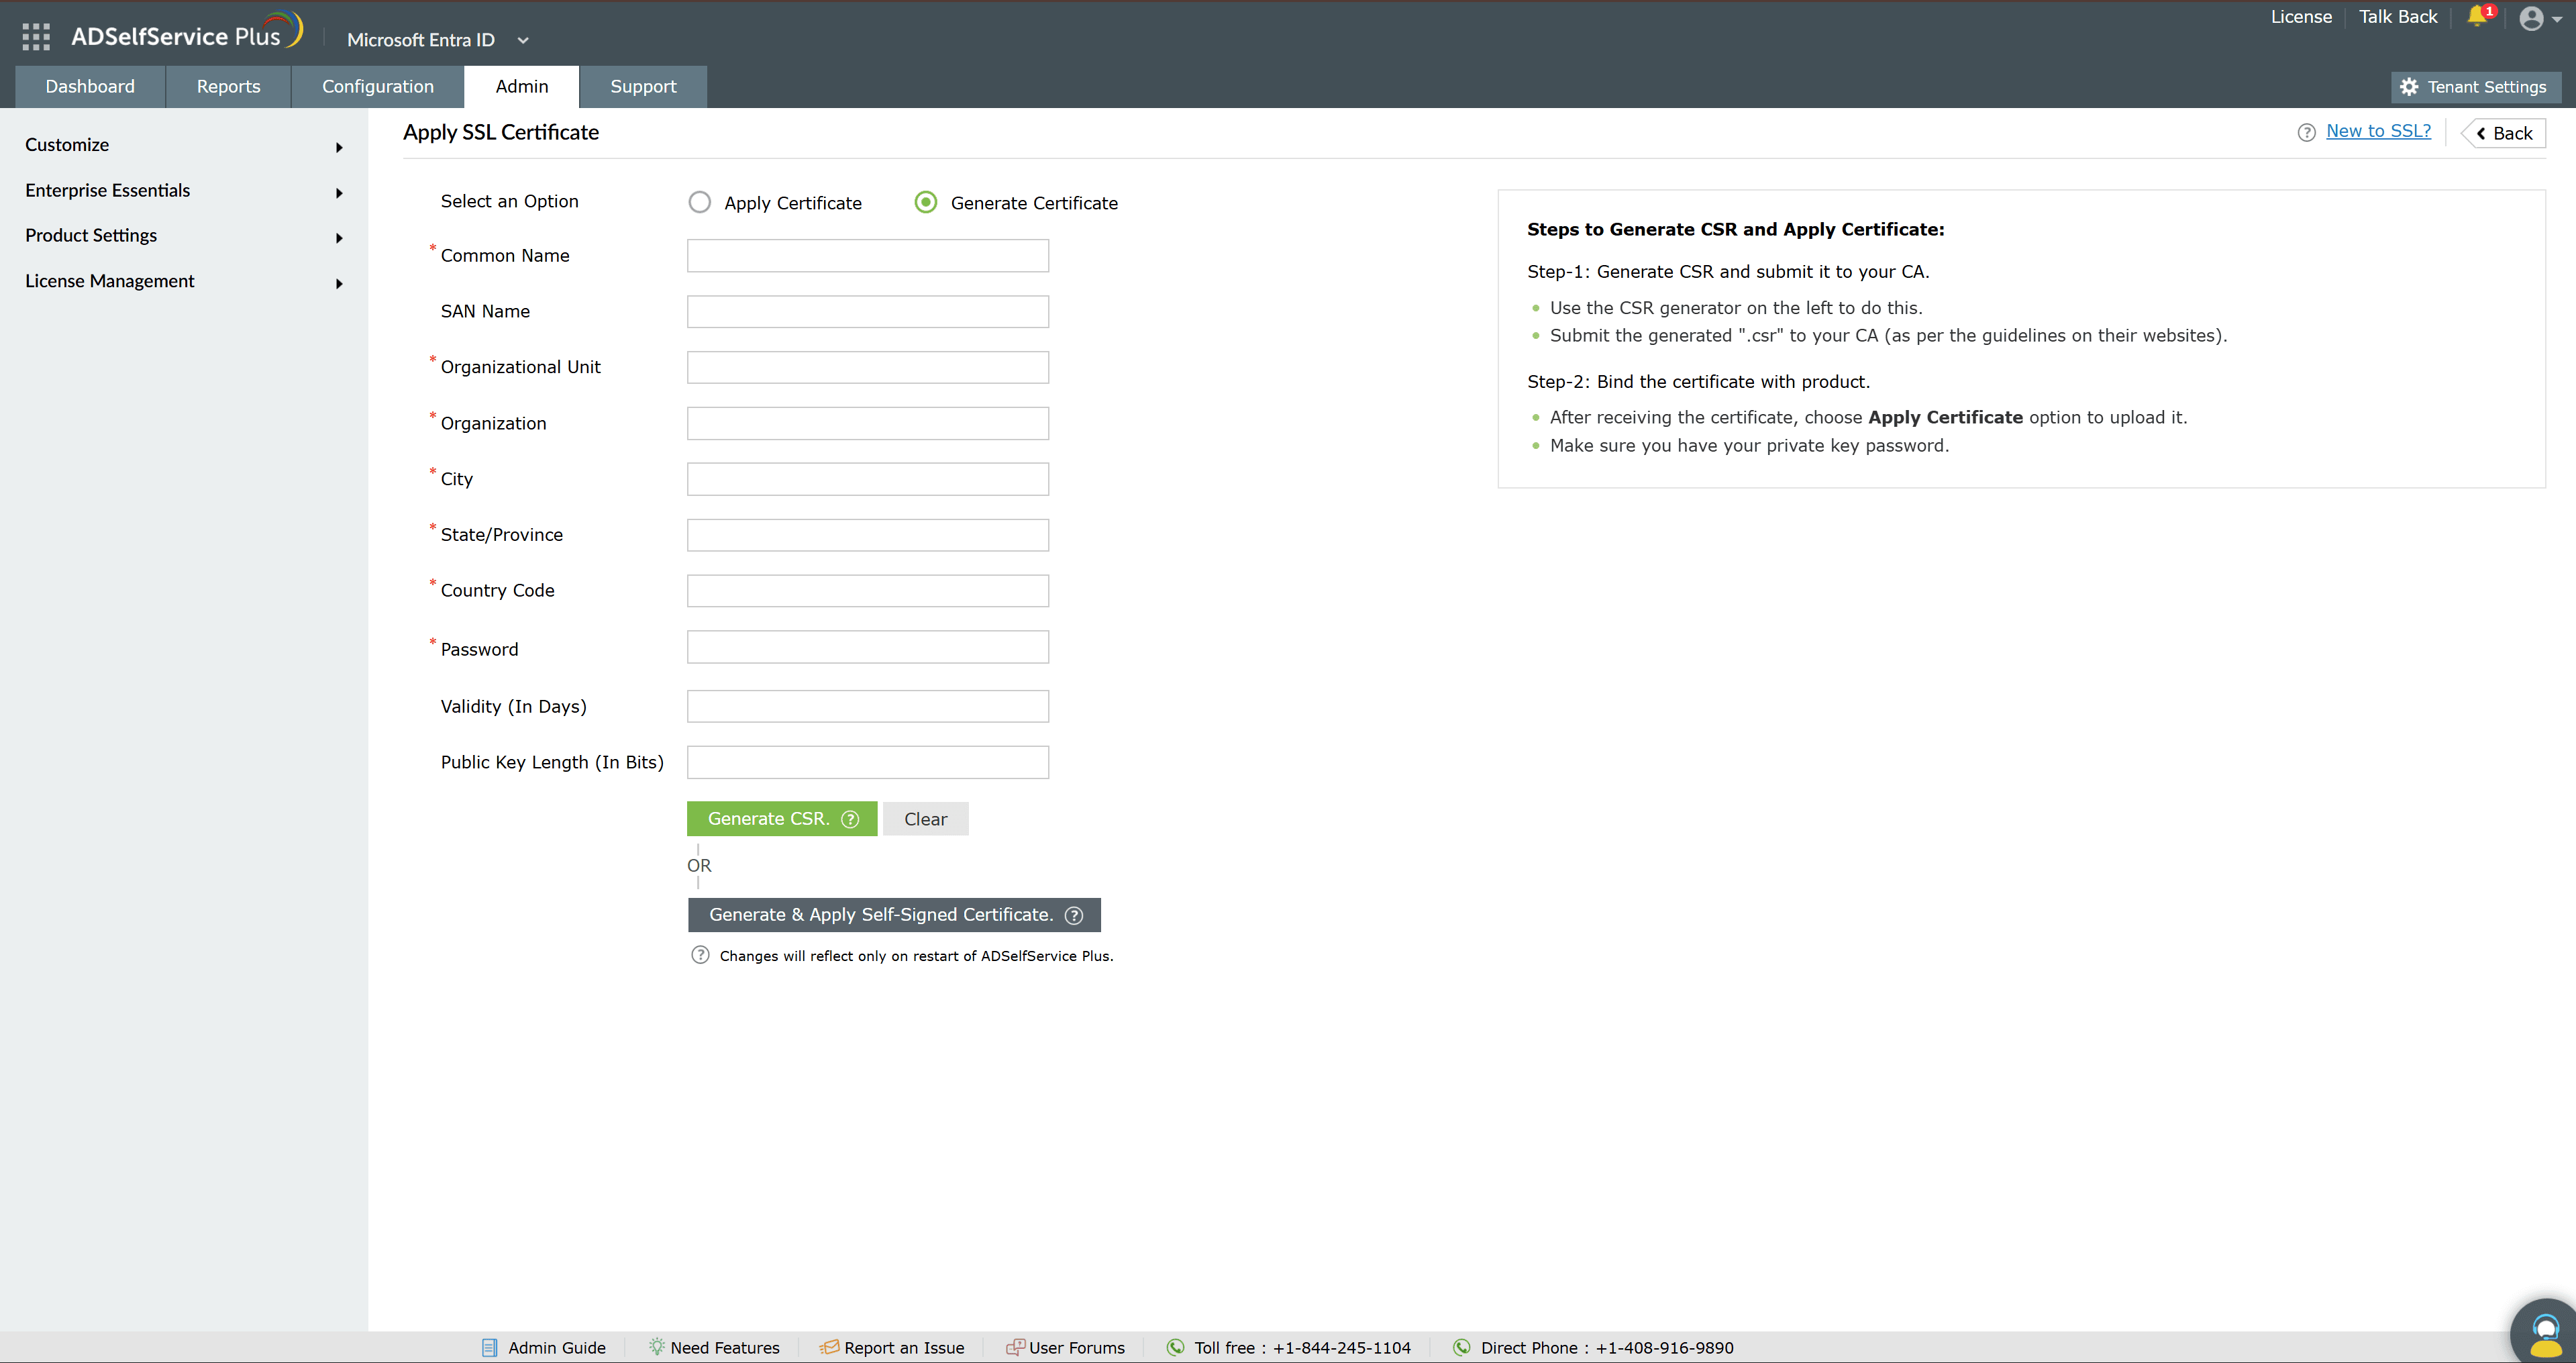Click the Direct Phone icon

(x=1462, y=1347)
